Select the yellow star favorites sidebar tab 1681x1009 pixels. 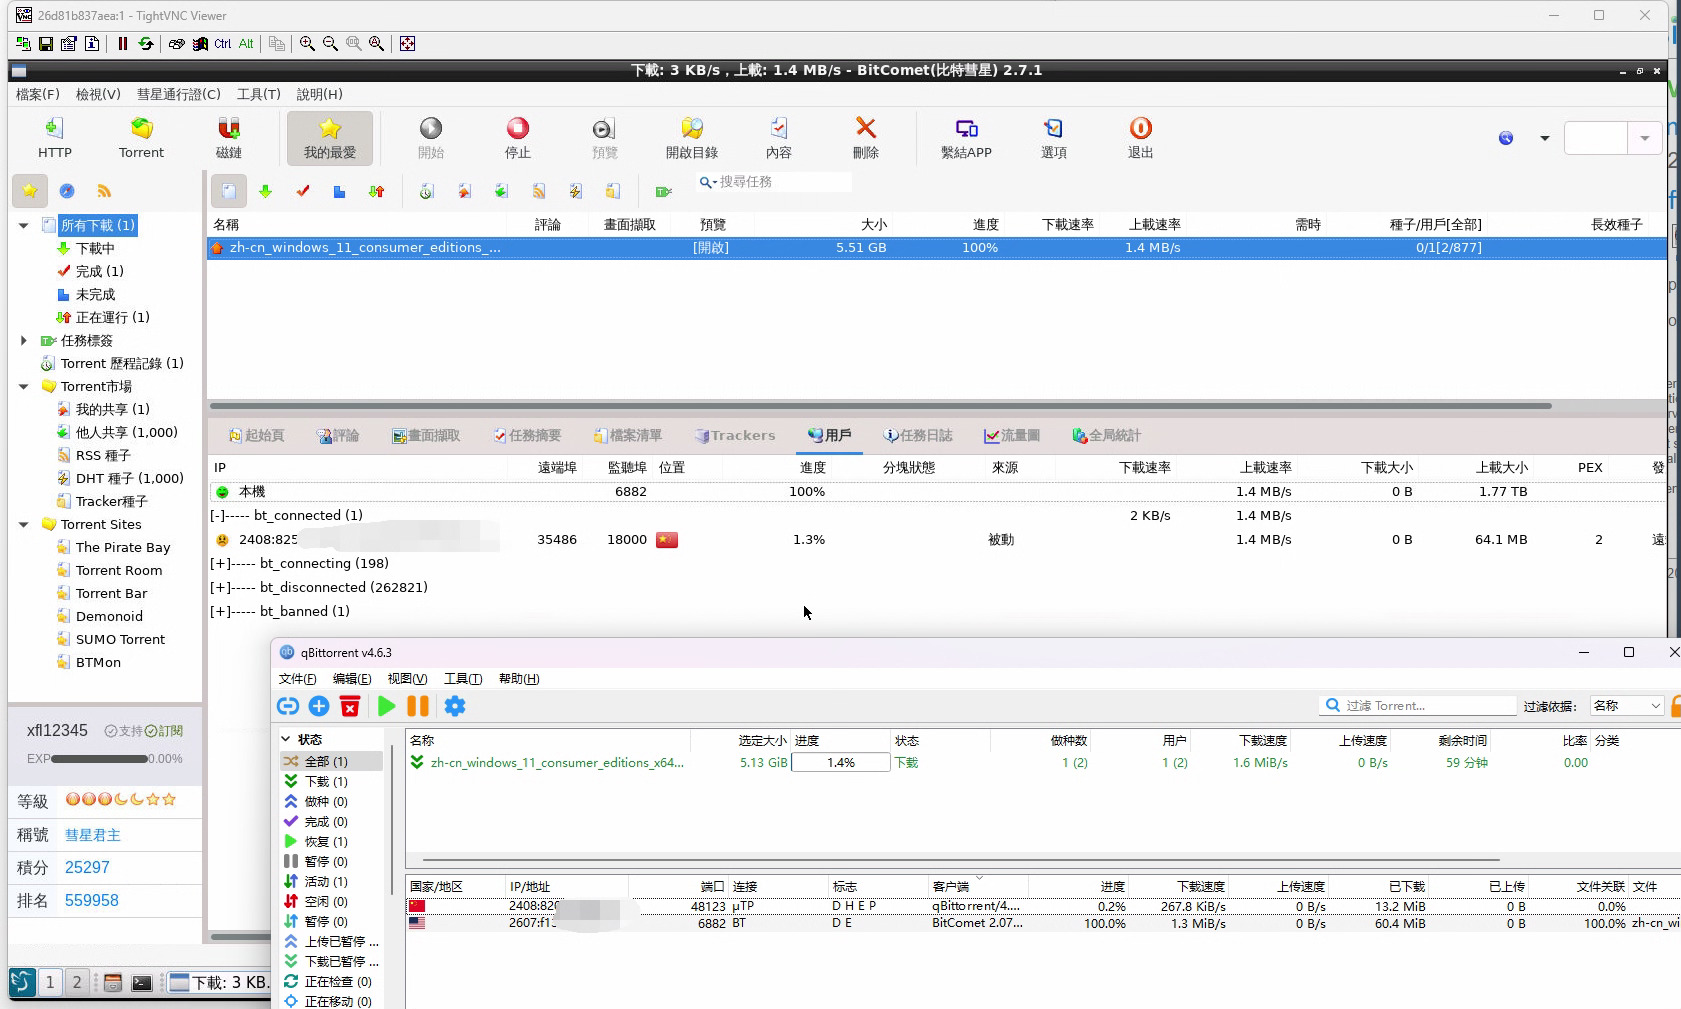click(30, 190)
